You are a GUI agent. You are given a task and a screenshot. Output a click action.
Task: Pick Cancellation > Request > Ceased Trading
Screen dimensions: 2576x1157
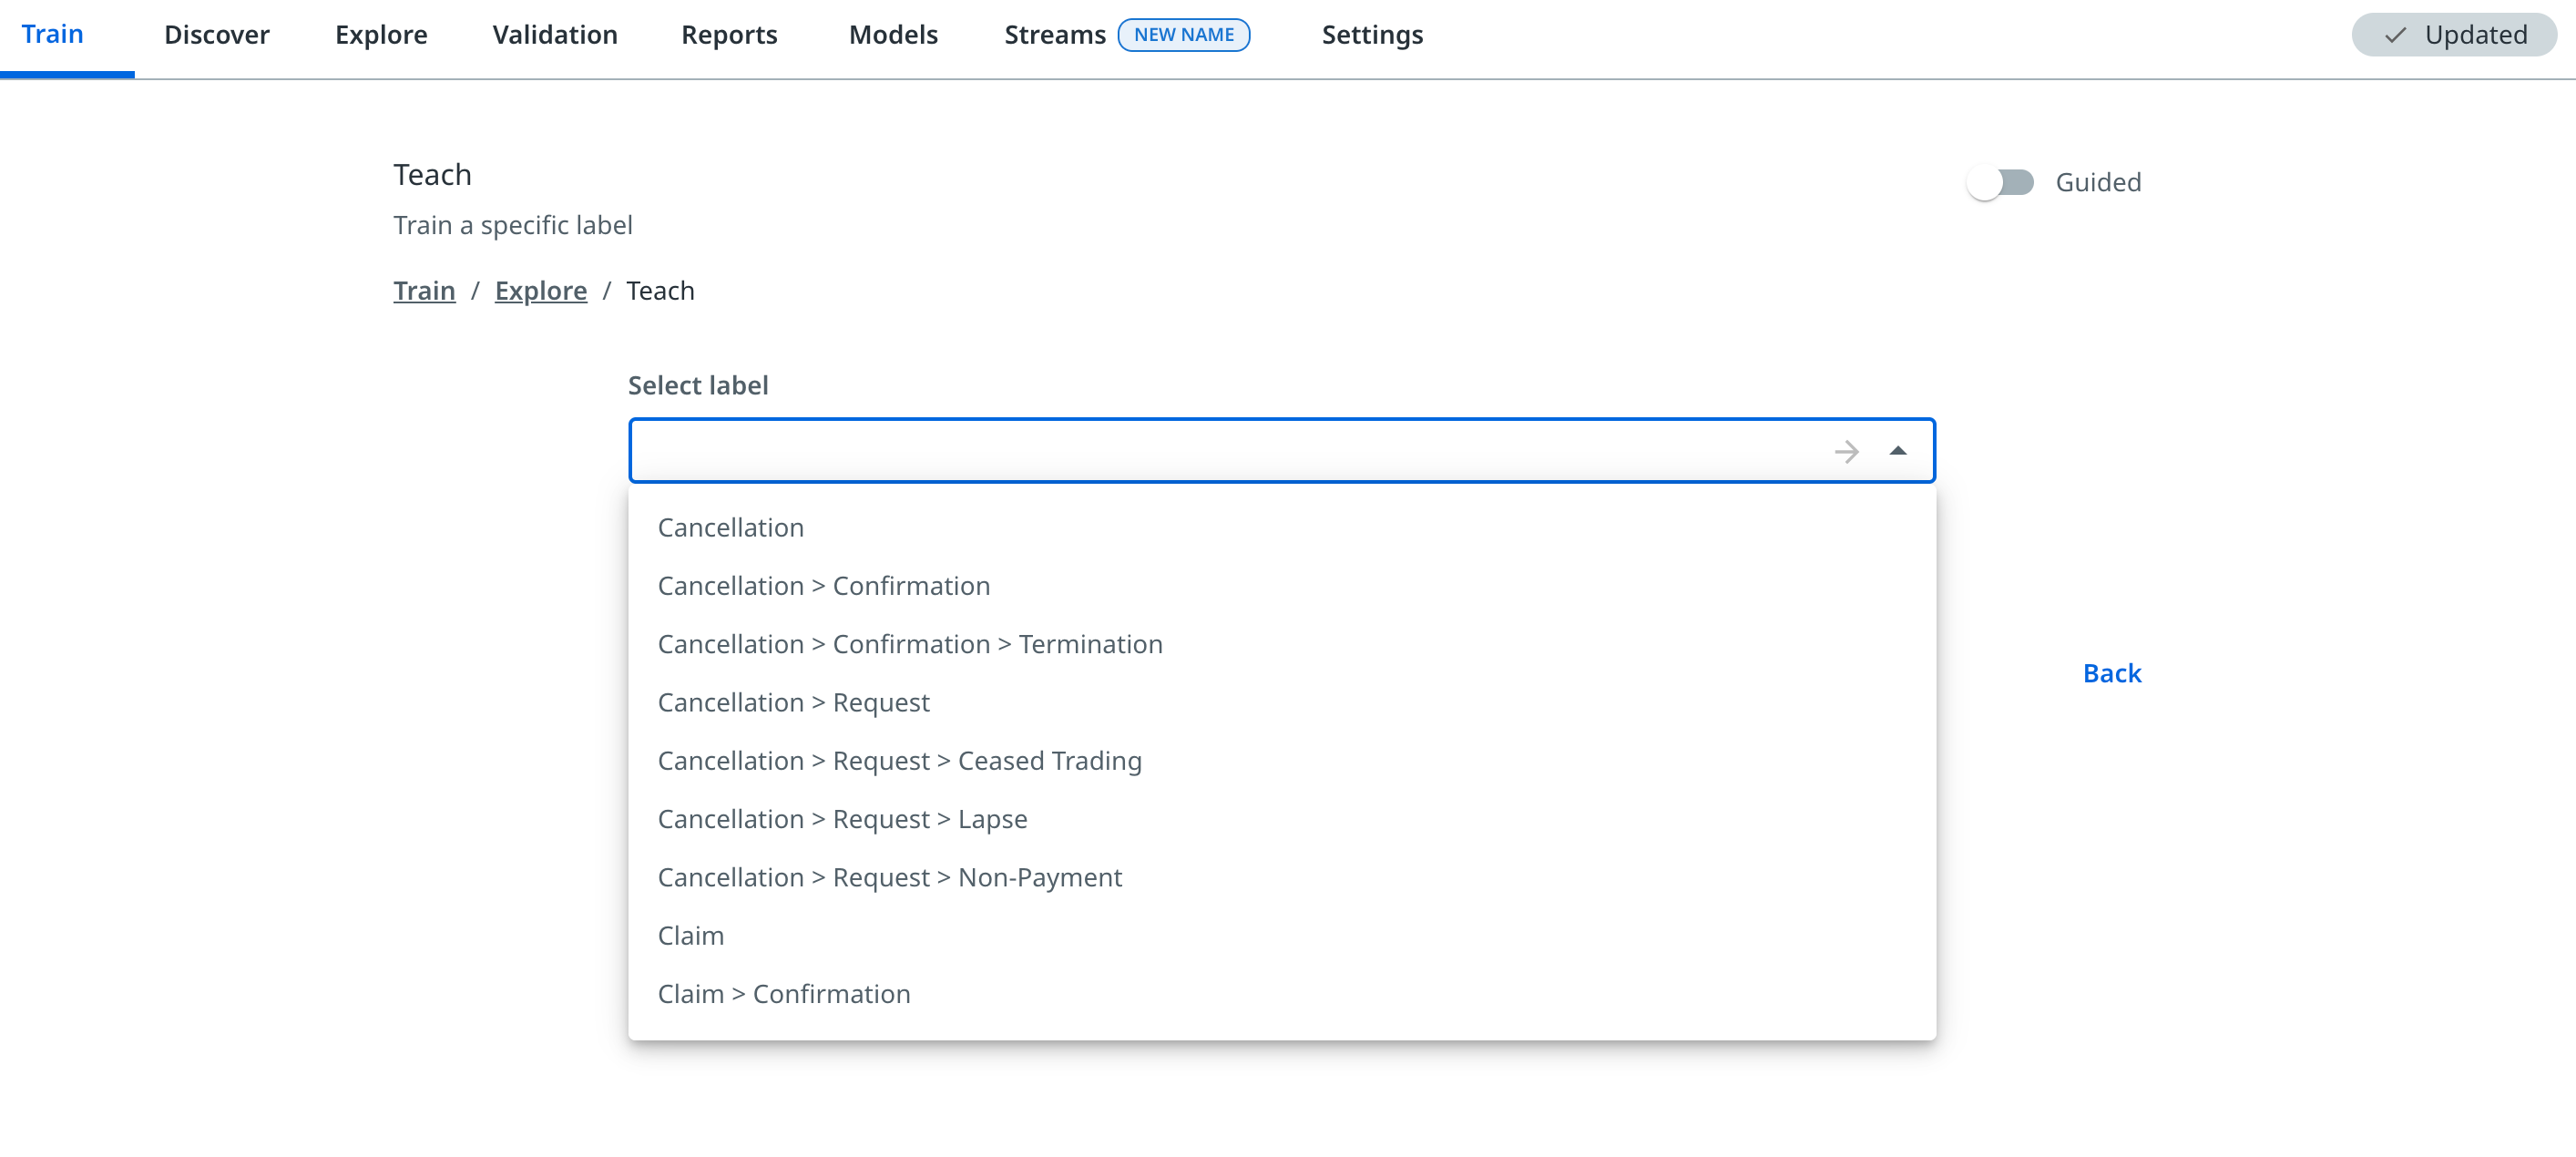click(x=899, y=761)
